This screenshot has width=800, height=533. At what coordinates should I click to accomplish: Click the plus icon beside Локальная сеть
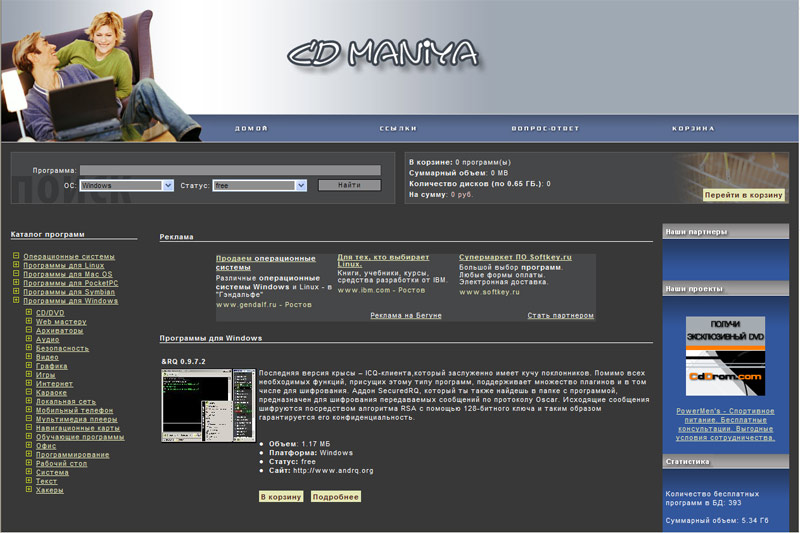tap(29, 401)
